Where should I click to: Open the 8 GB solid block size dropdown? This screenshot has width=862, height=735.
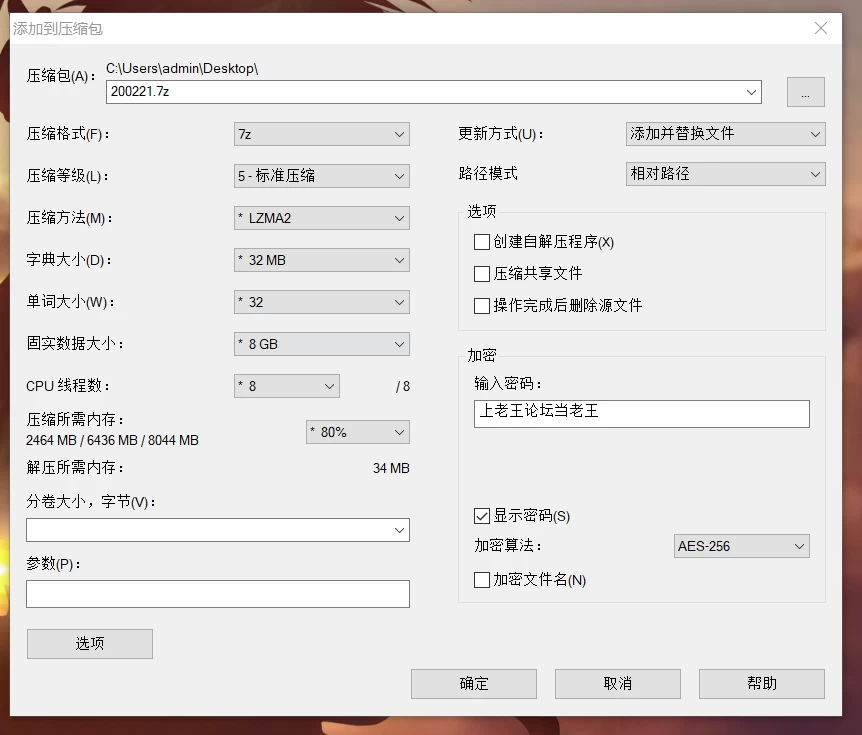pos(322,344)
